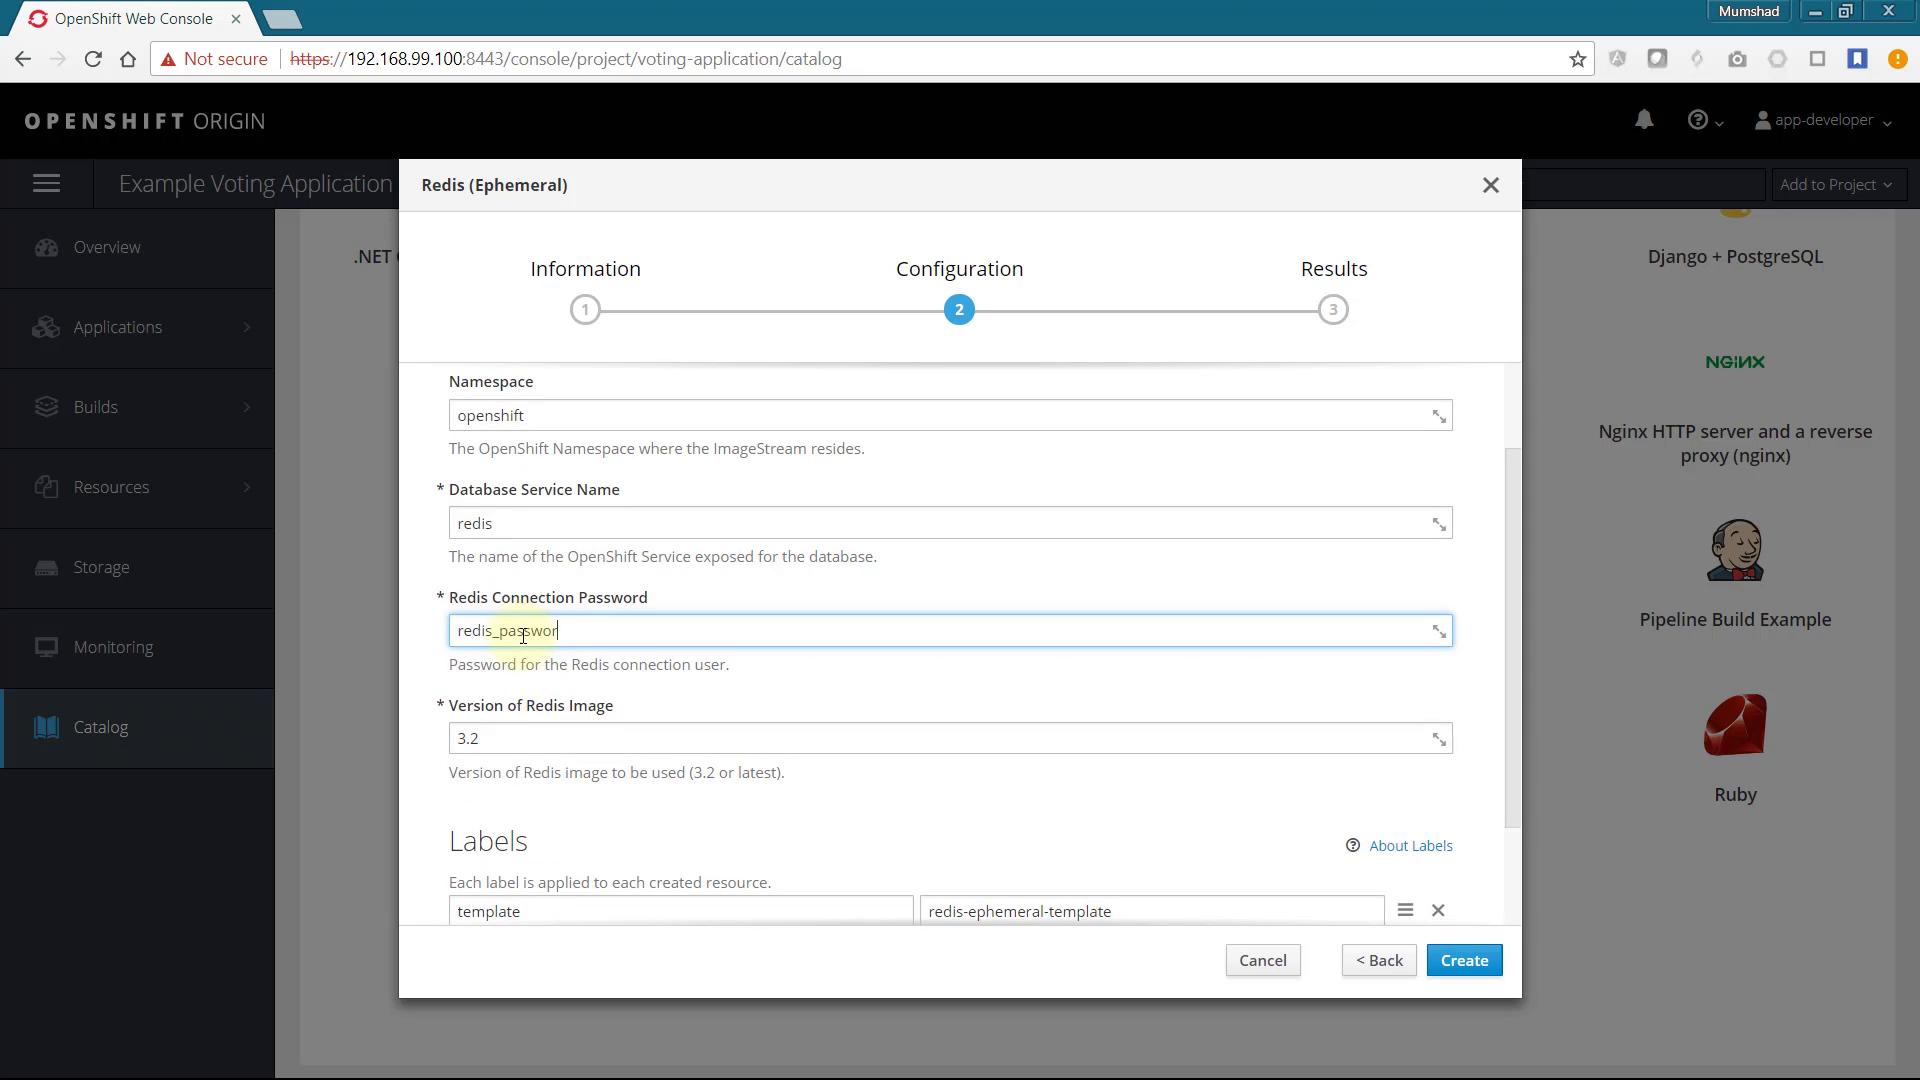Click the Mumshad profile button

pos(1749,11)
